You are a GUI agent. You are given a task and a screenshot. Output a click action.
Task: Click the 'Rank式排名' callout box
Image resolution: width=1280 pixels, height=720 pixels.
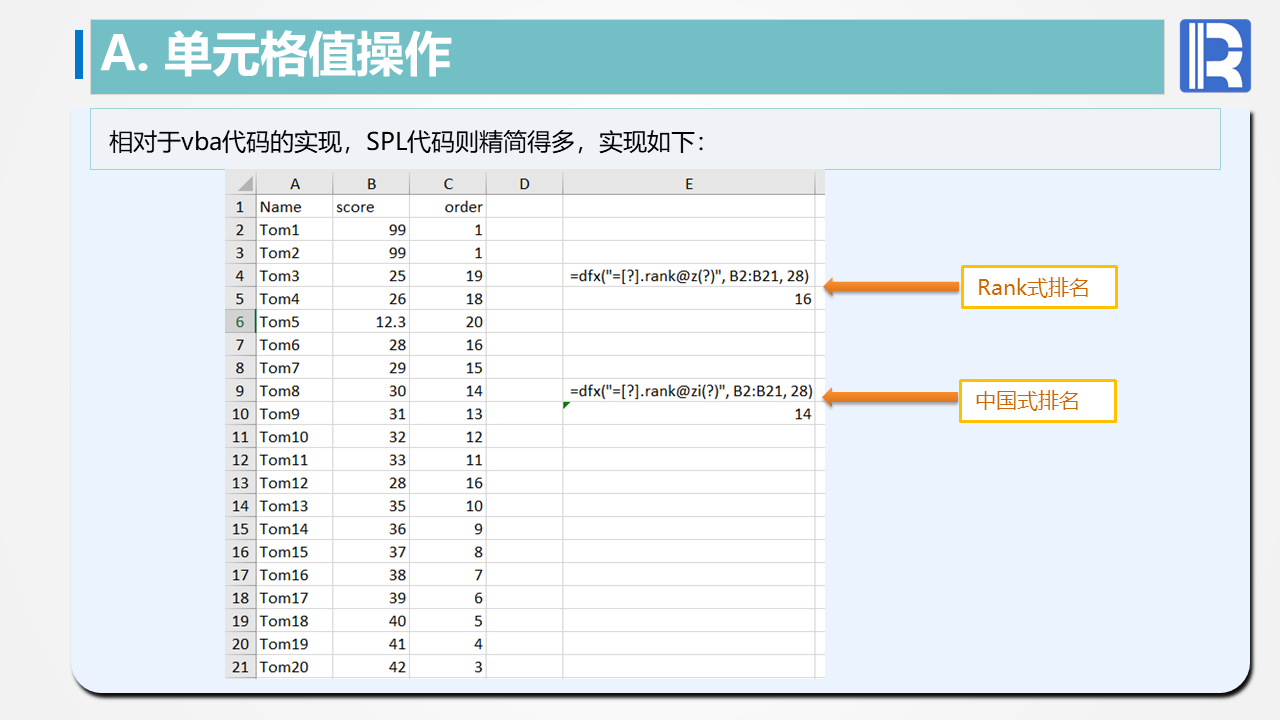click(1038, 288)
